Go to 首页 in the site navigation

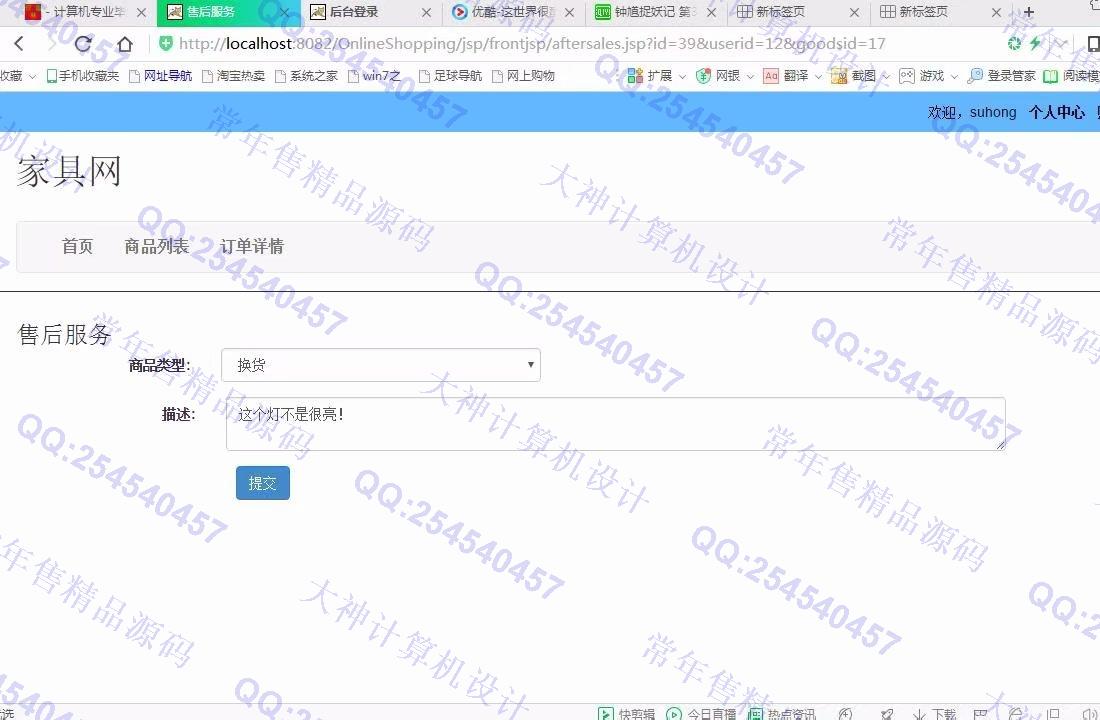(x=77, y=246)
